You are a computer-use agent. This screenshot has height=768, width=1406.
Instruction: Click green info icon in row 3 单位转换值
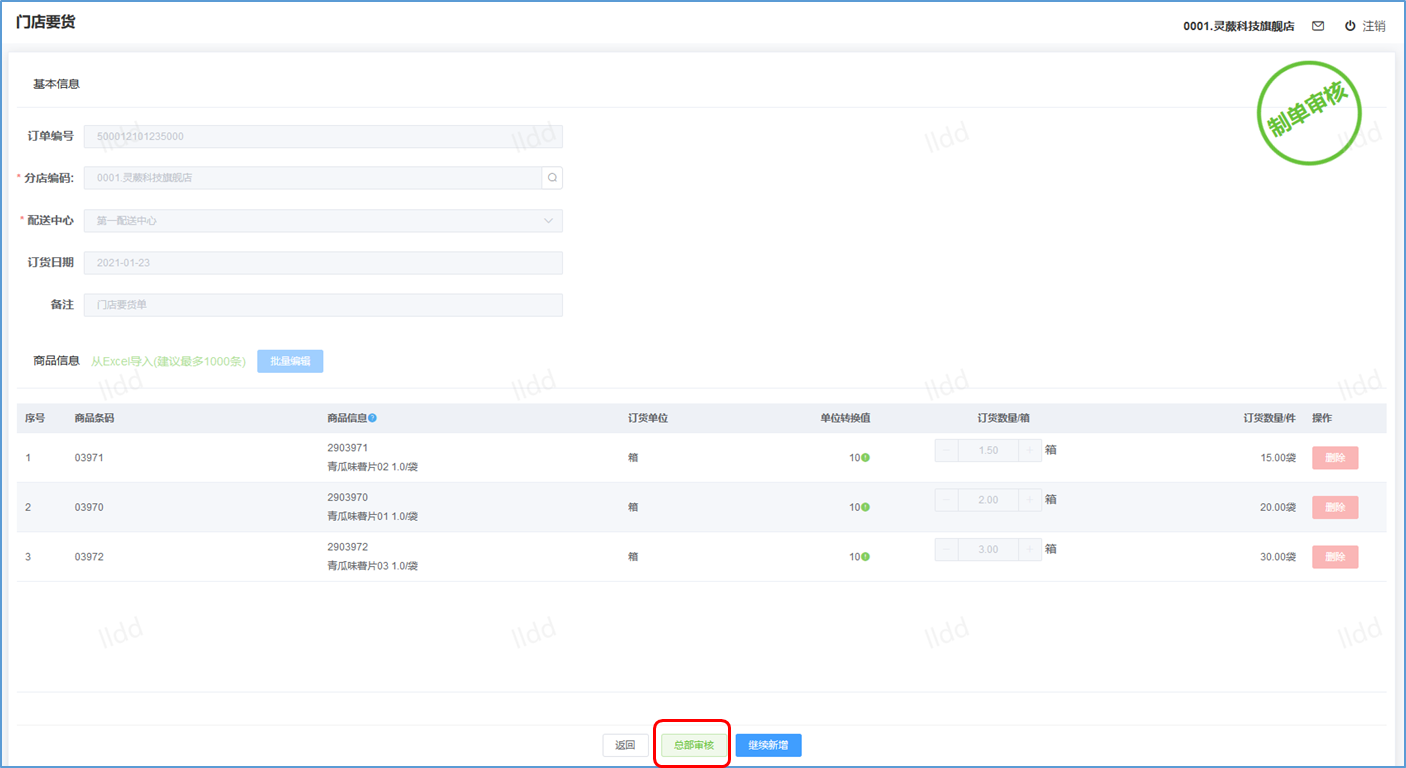[865, 557]
